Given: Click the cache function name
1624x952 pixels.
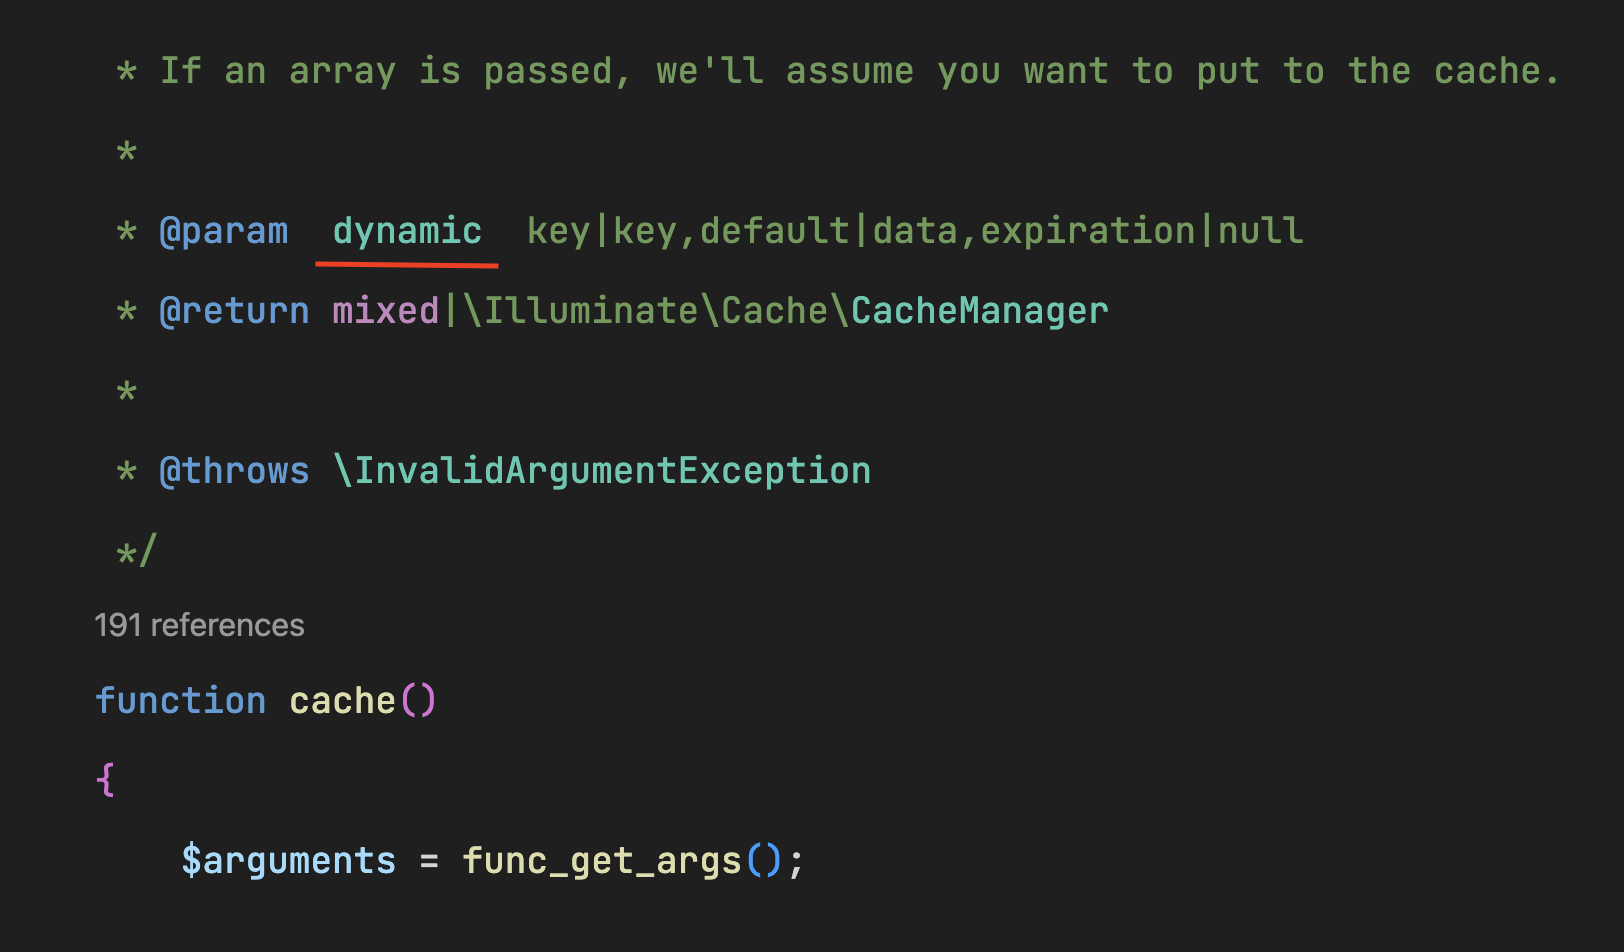Looking at the screenshot, I should pos(342,701).
